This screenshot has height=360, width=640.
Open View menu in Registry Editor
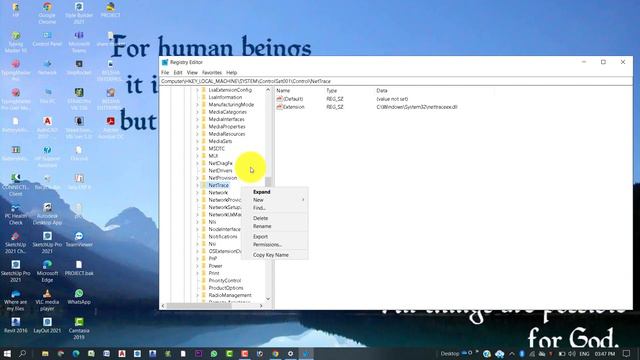(192, 73)
